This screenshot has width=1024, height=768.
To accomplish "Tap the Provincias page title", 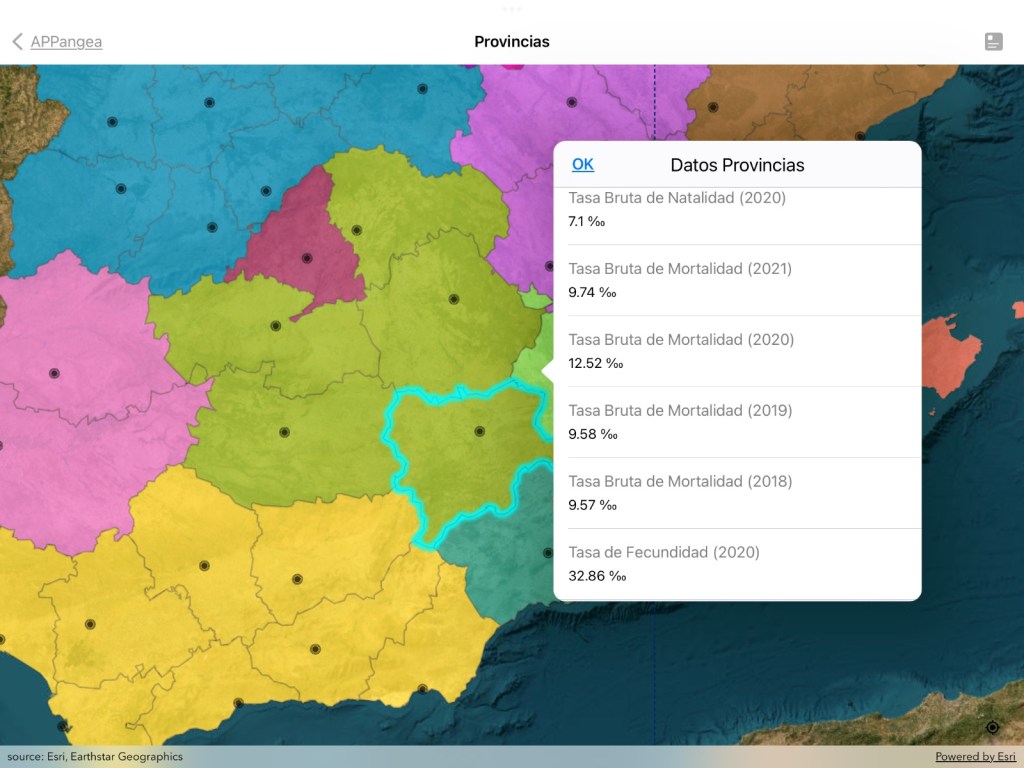I will point(512,41).
